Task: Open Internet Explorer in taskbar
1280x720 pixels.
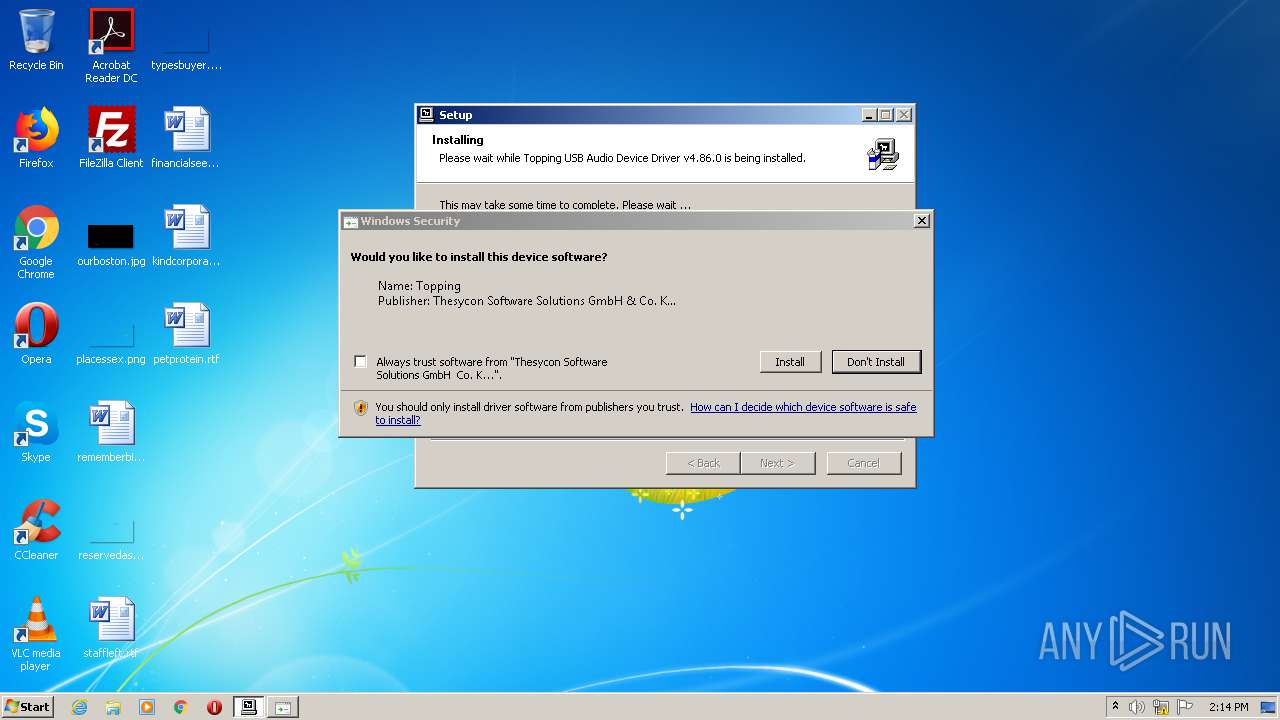Action: (x=79, y=707)
